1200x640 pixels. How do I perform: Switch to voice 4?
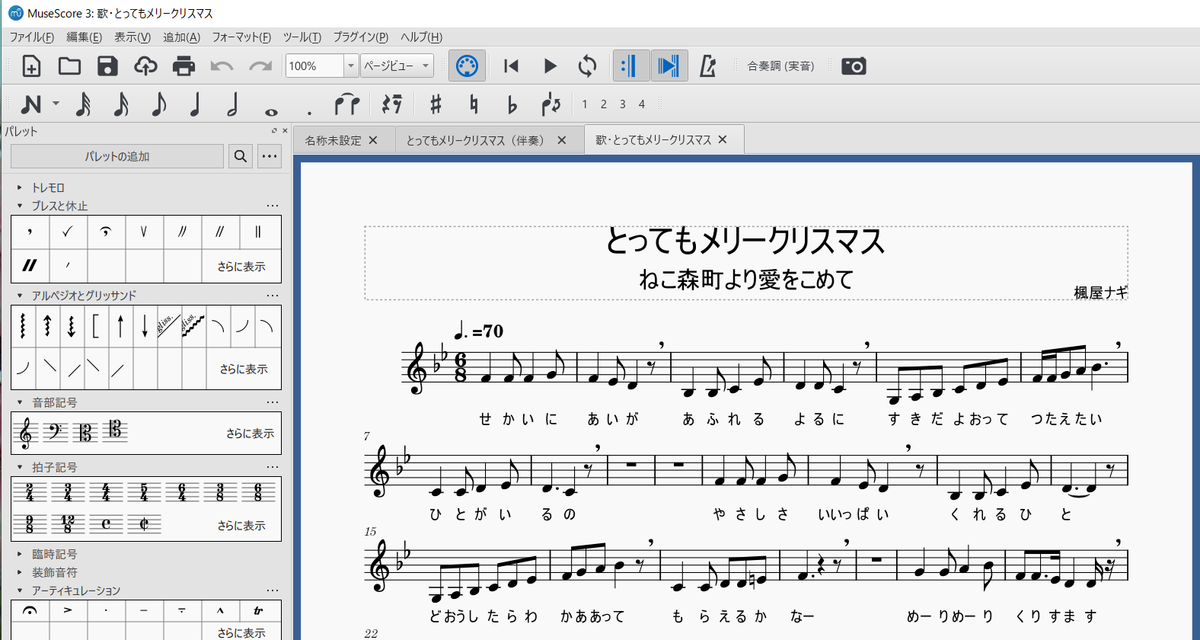click(x=641, y=104)
